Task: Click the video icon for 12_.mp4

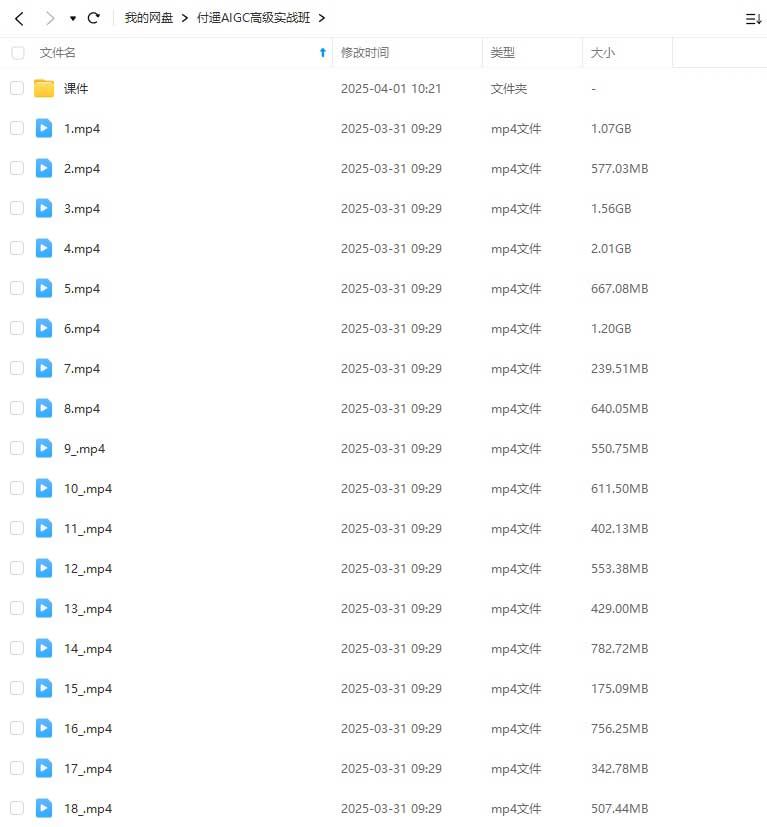Action: pos(44,568)
